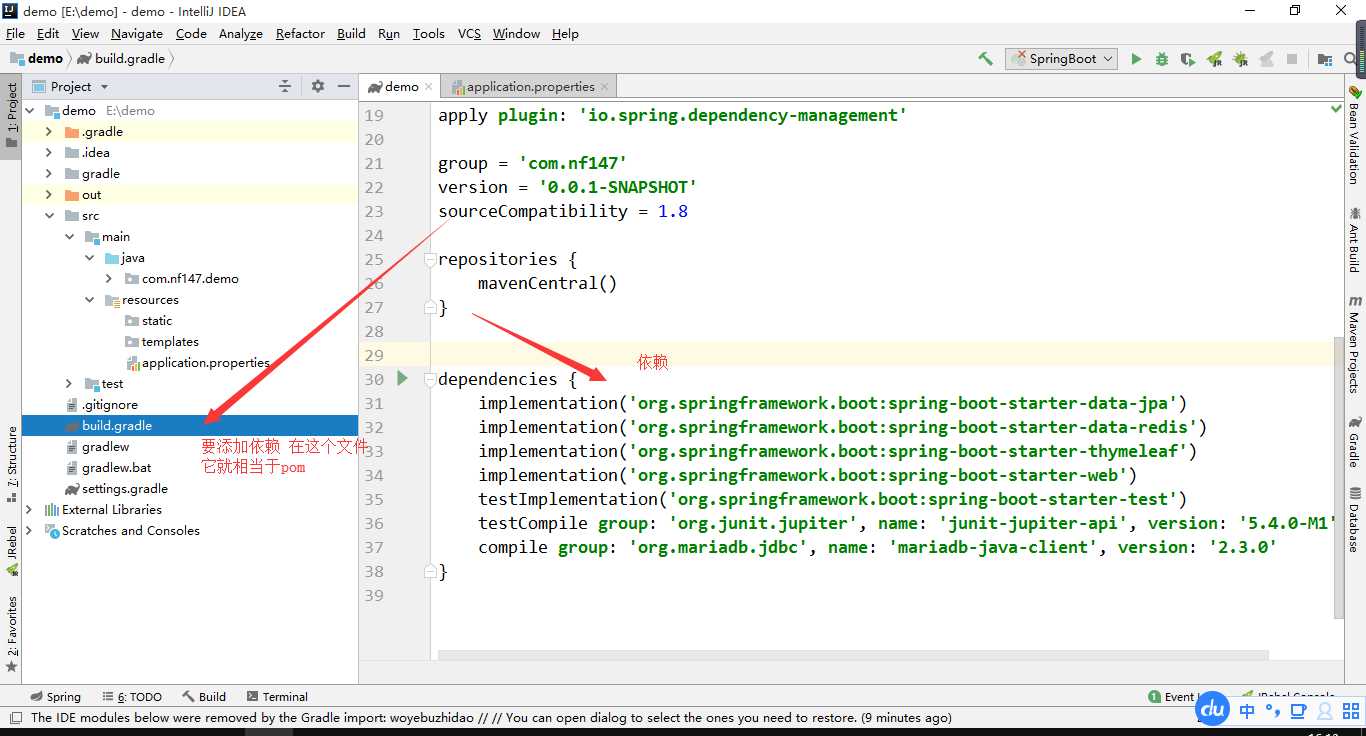Toggle the Favorites side tool button

(11, 634)
